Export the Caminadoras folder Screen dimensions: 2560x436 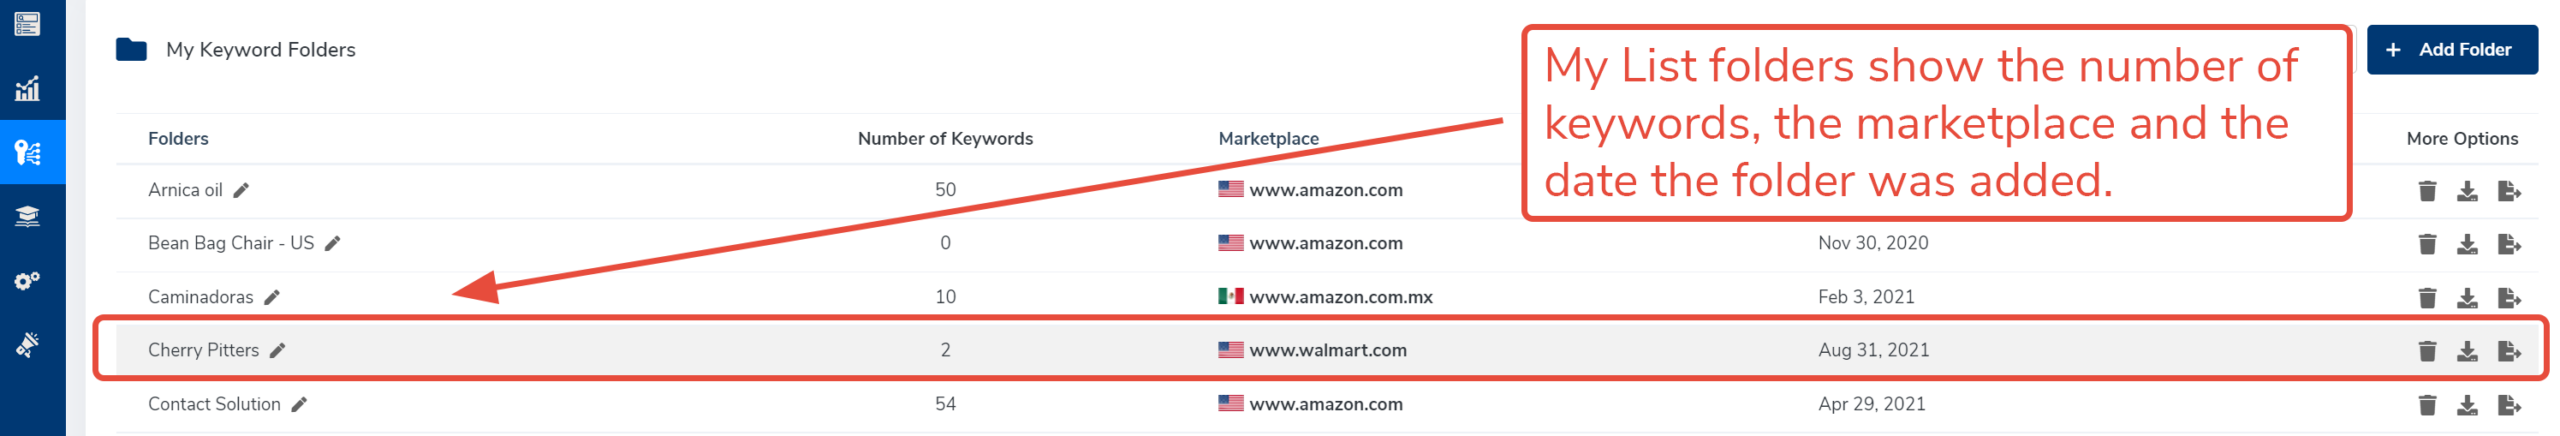pos(2508,298)
